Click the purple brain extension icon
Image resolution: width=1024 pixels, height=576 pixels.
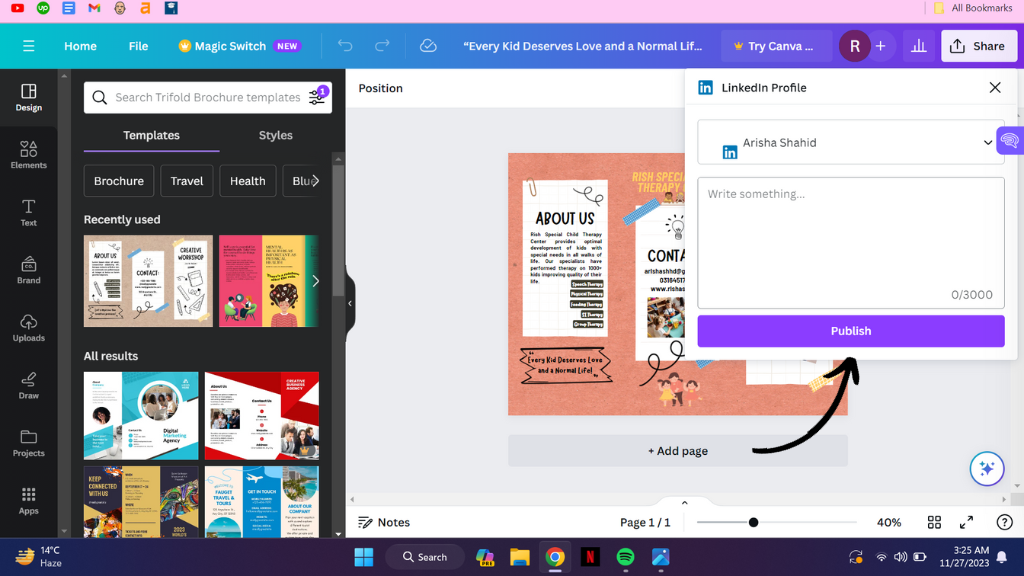1010,140
